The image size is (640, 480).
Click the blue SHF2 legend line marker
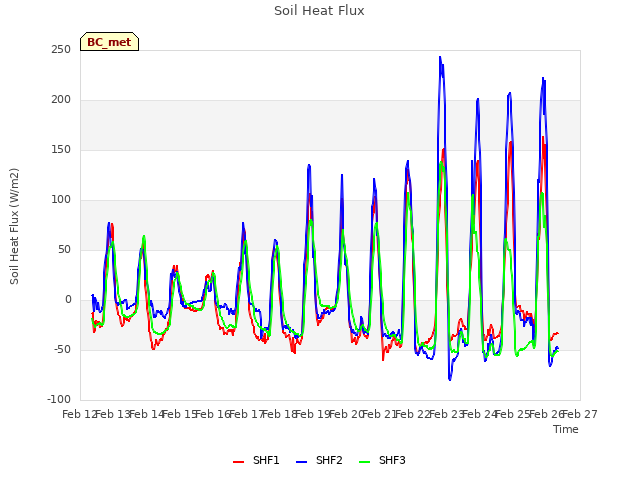301,462
